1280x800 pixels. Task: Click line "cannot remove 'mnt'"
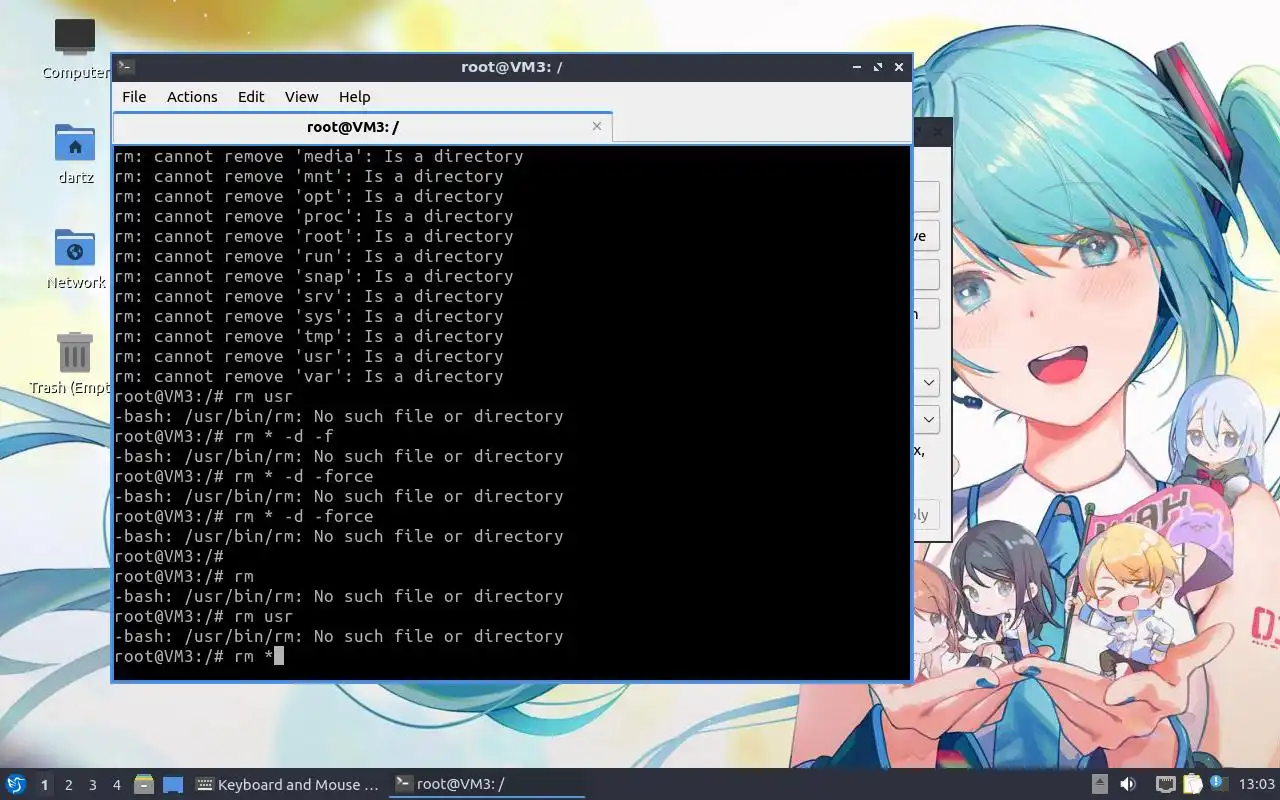(309, 176)
